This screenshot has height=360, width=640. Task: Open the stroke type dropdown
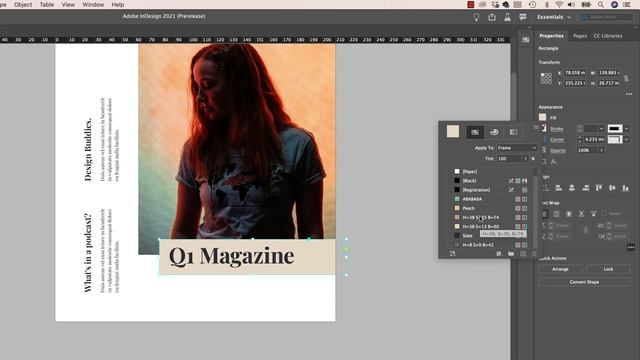[x=627, y=129]
